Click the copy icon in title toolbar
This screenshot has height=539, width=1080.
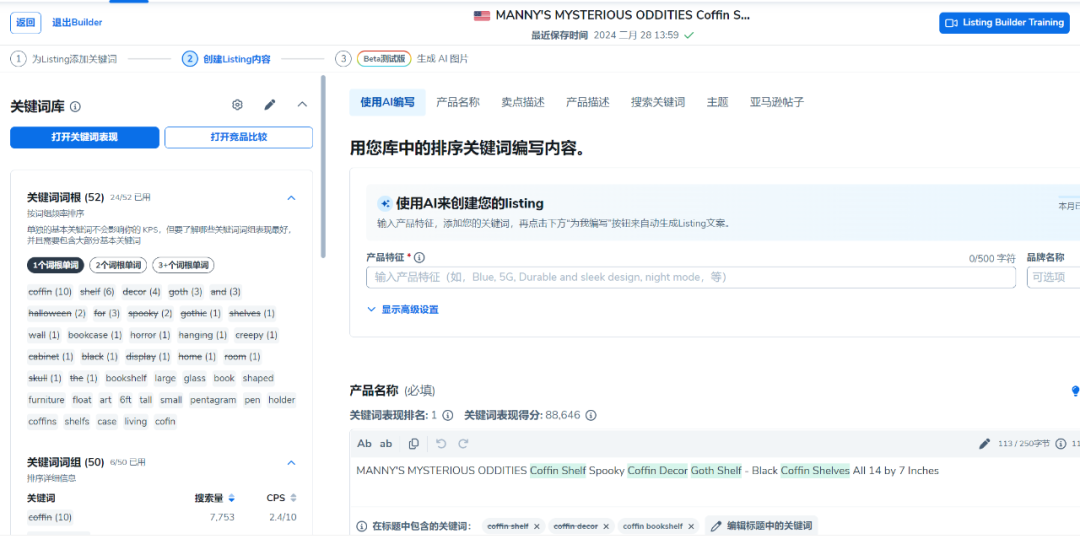[x=413, y=444]
